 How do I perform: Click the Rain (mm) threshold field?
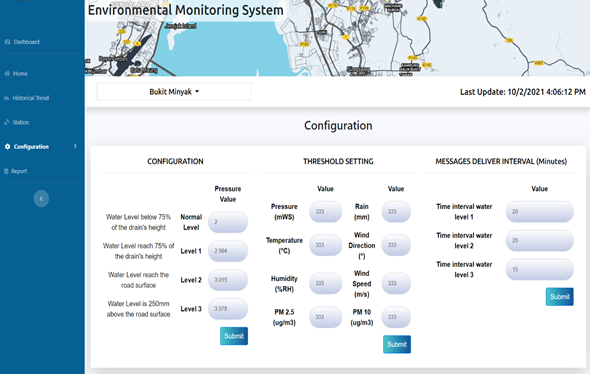click(x=396, y=211)
